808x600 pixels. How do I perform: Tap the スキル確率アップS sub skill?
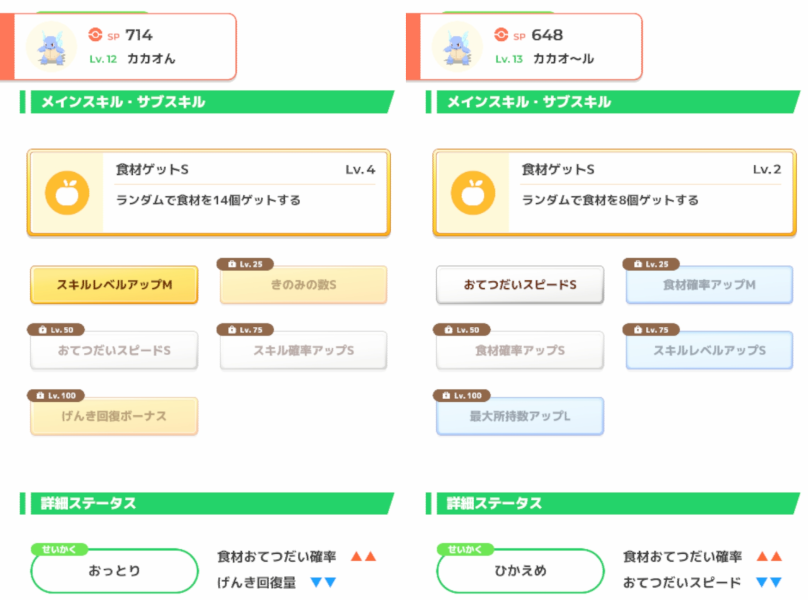[x=303, y=350]
